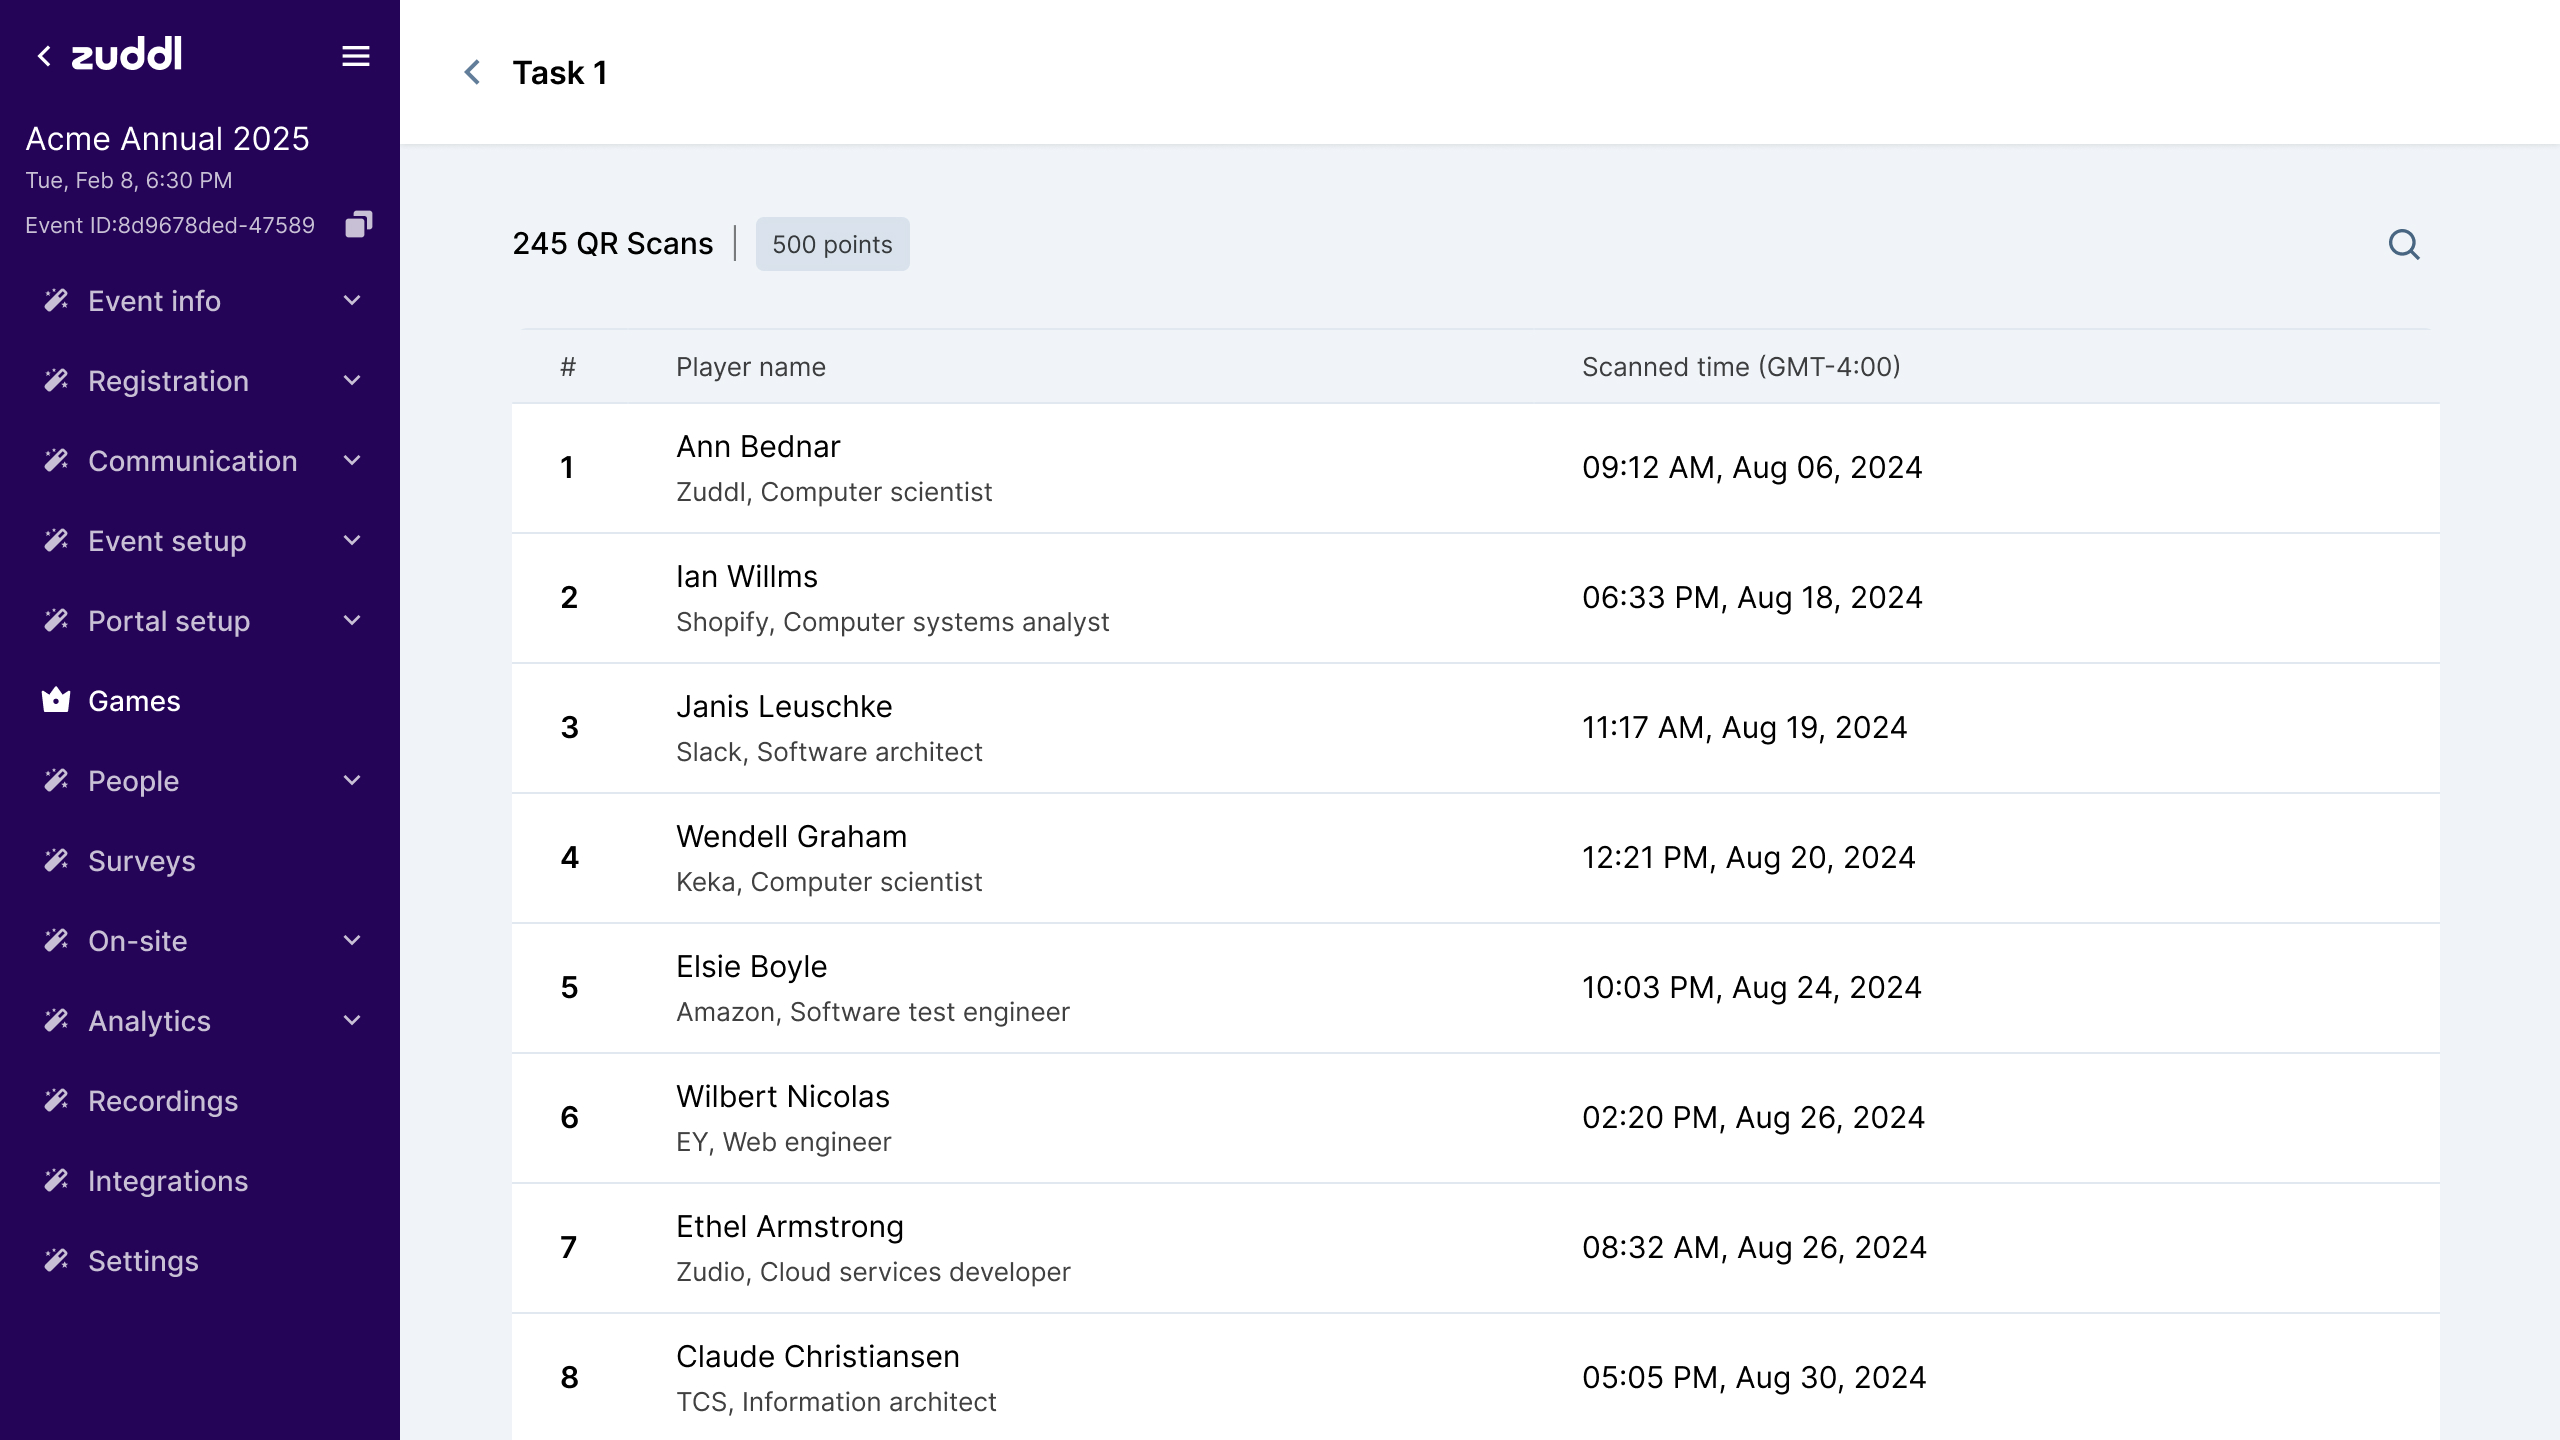Image resolution: width=2560 pixels, height=1440 pixels.
Task: Click the search magnifier icon
Action: pos(2403,244)
